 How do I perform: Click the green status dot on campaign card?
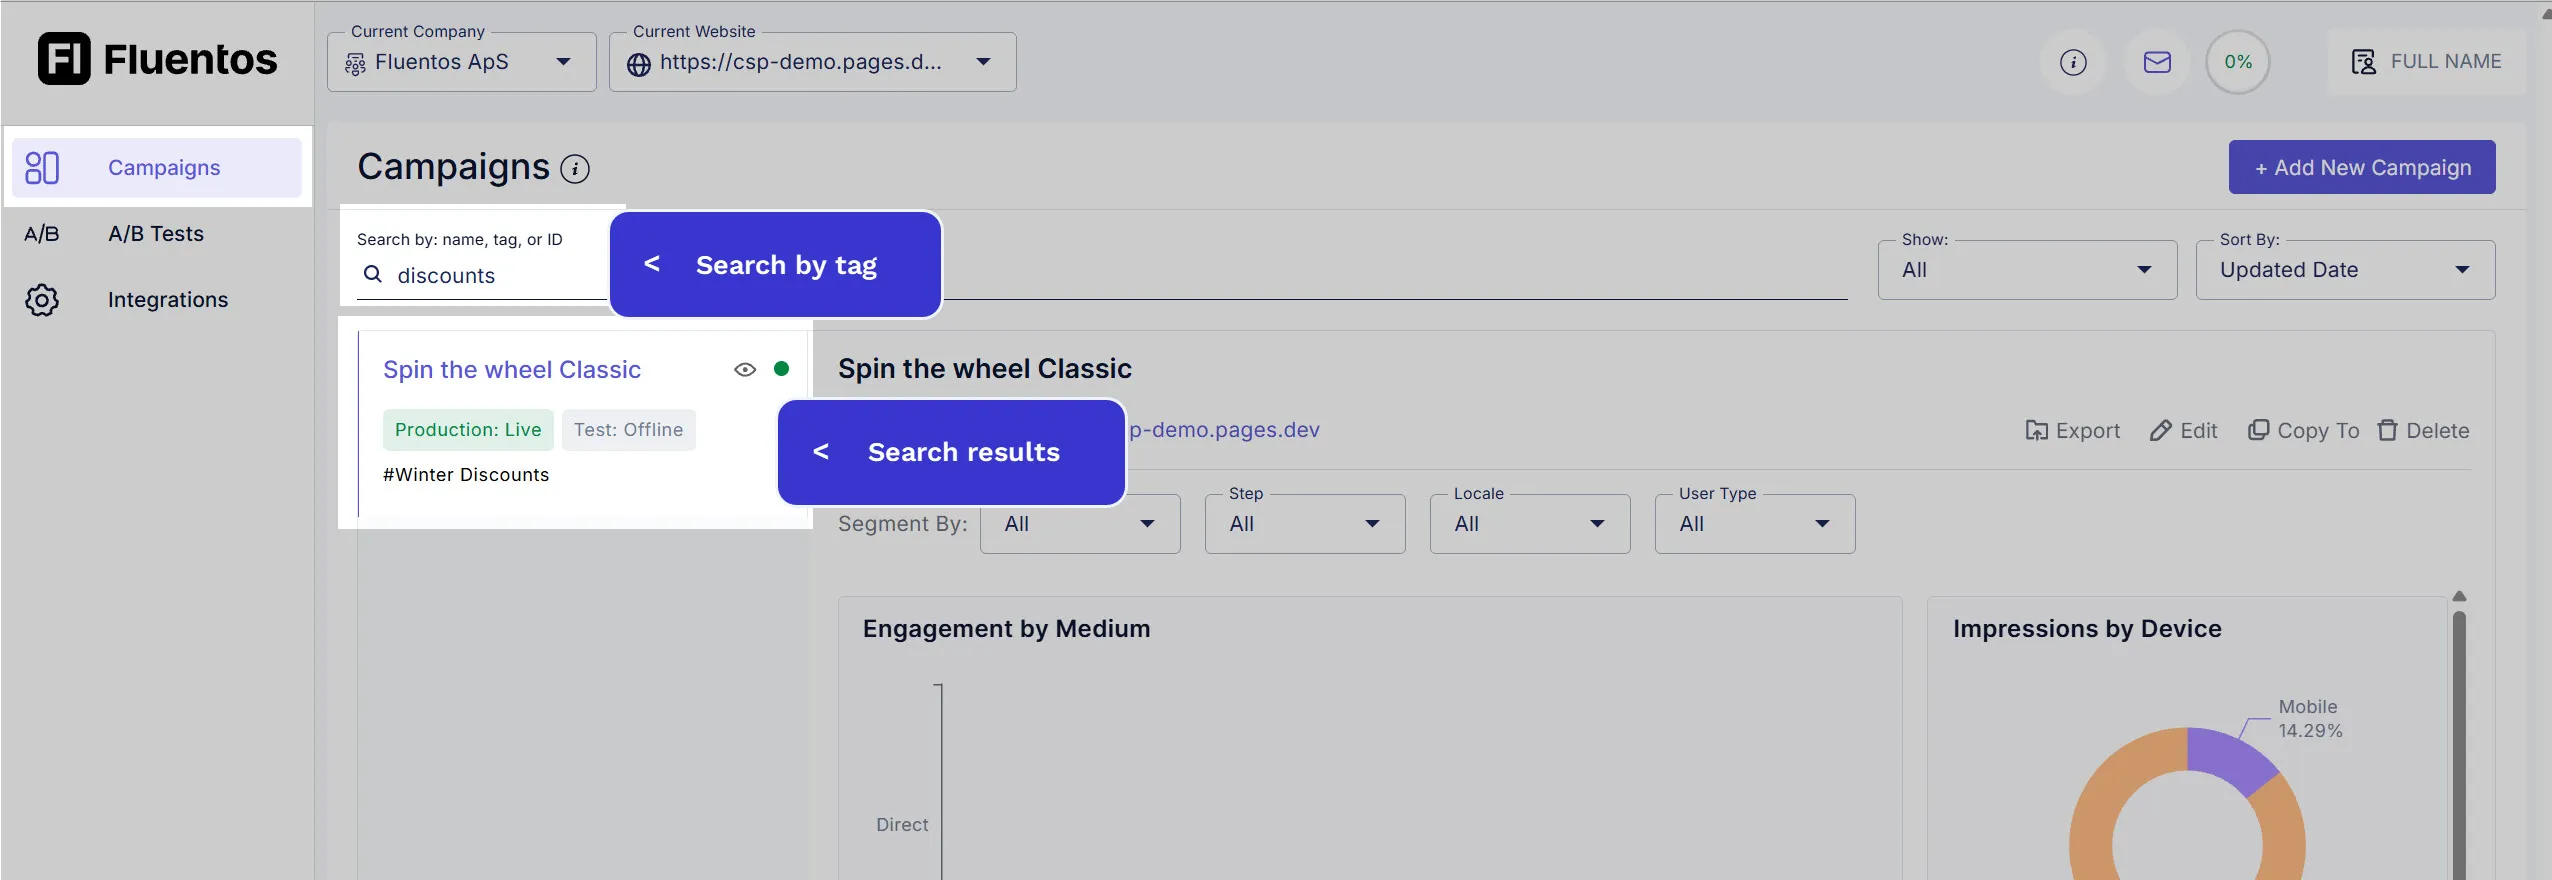(782, 368)
